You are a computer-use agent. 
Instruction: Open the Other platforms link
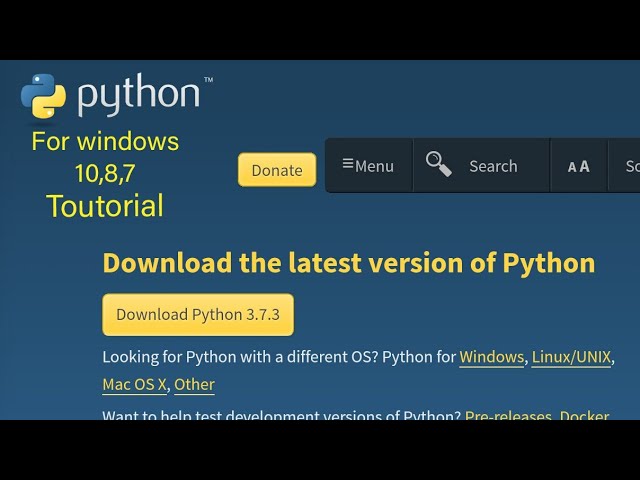pos(194,384)
